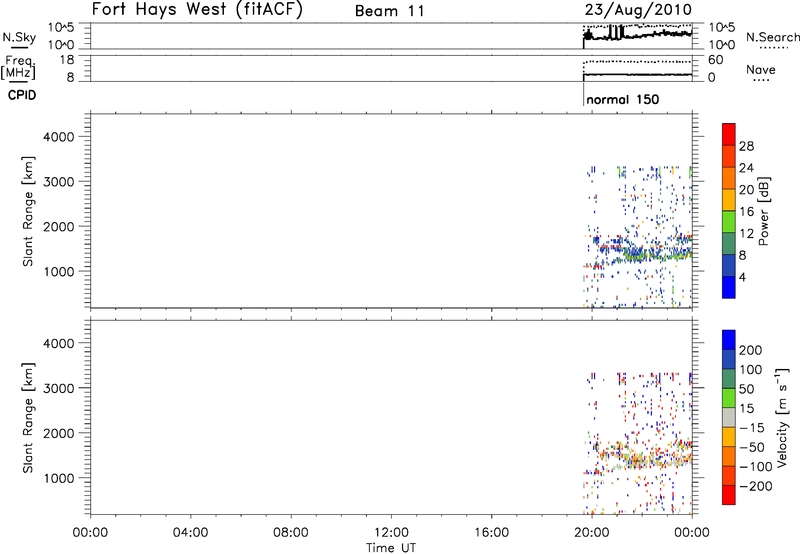Viewport: 800px width, 554px height.
Task: Click the '08:00' time tick label
Action: [x=291, y=533]
